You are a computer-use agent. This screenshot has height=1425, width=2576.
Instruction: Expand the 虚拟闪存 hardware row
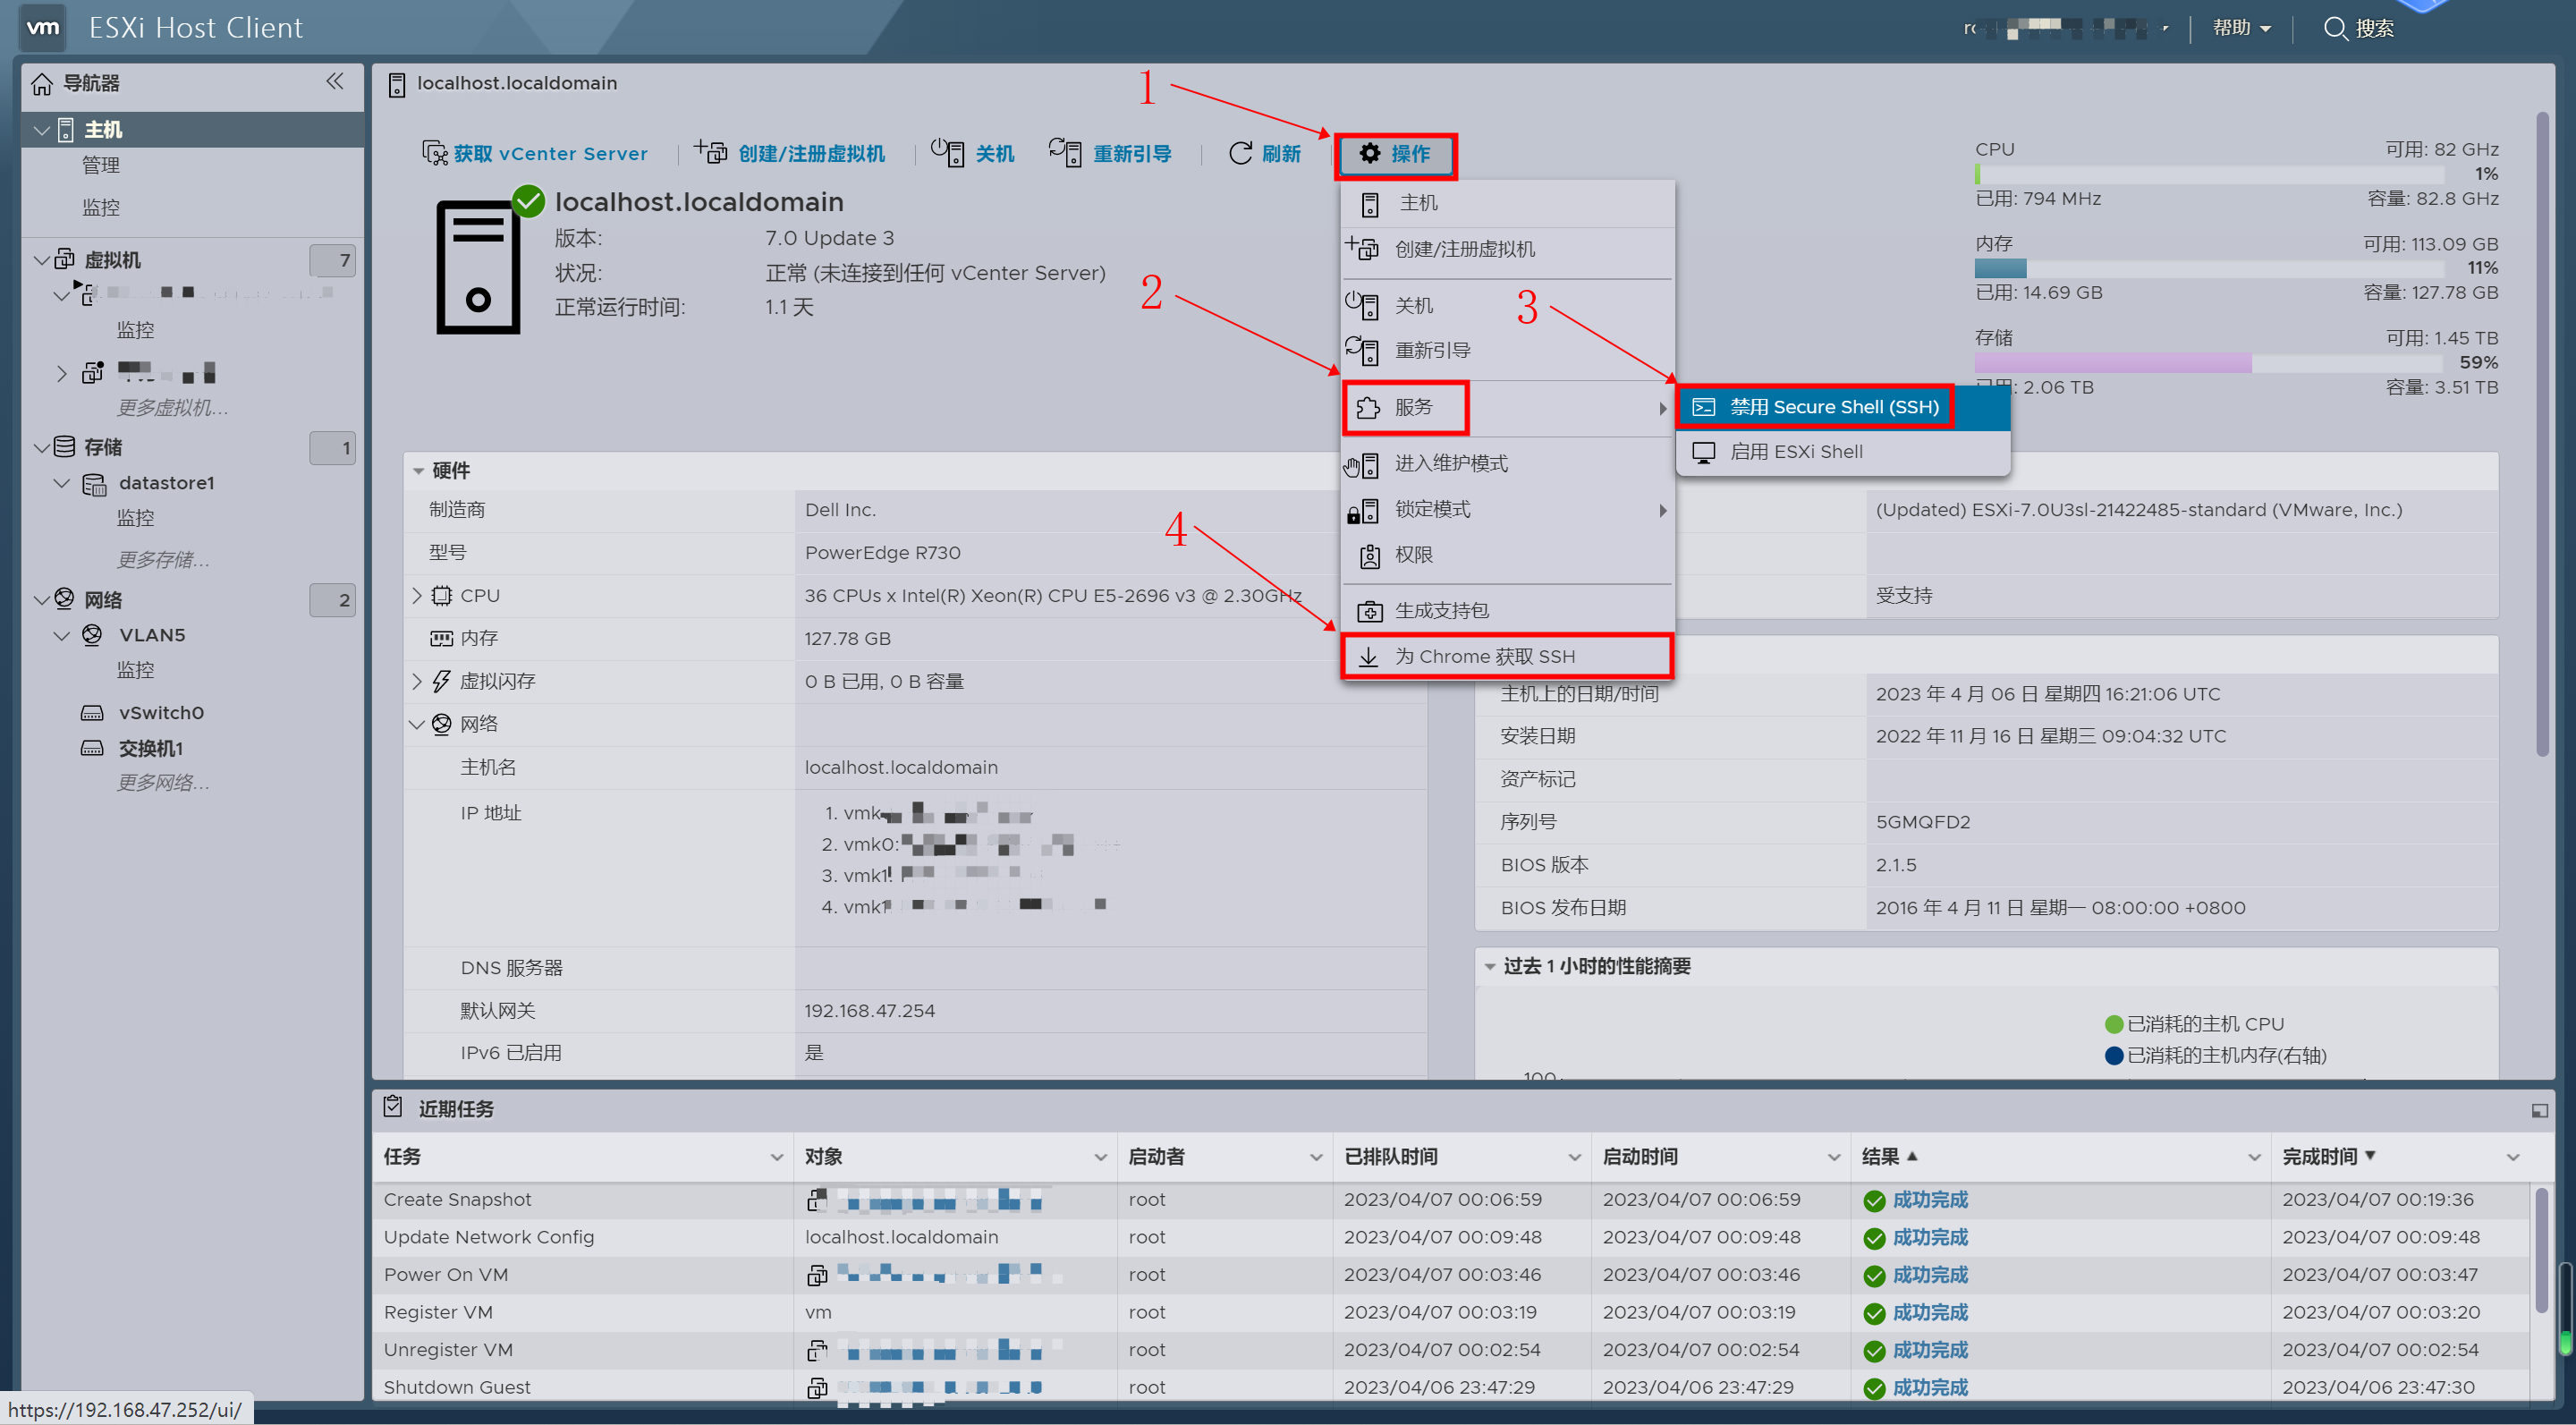(x=417, y=681)
